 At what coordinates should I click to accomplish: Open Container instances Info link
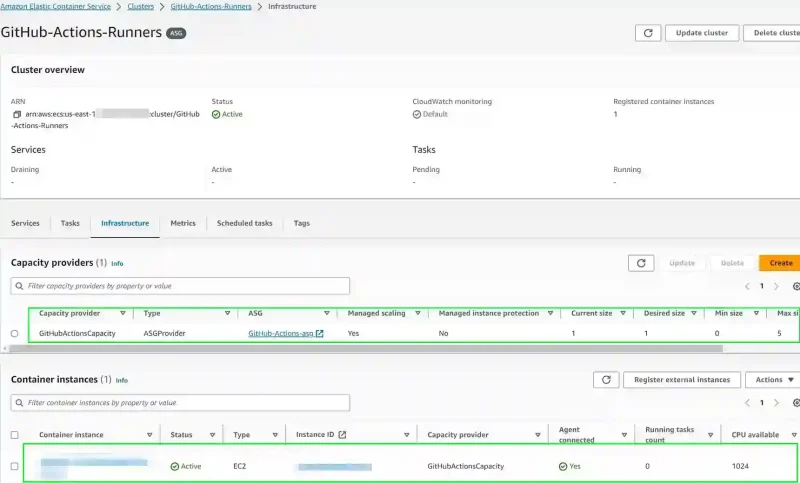click(121, 380)
